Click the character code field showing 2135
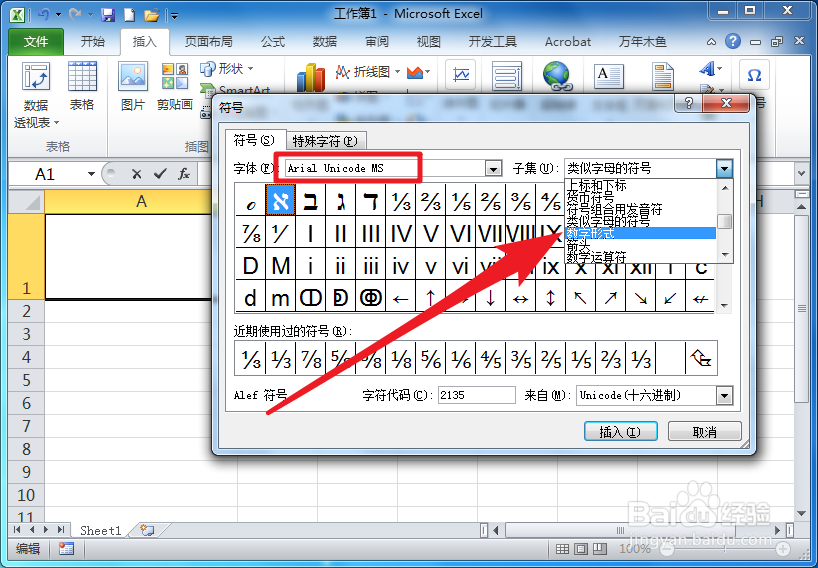 click(x=476, y=395)
